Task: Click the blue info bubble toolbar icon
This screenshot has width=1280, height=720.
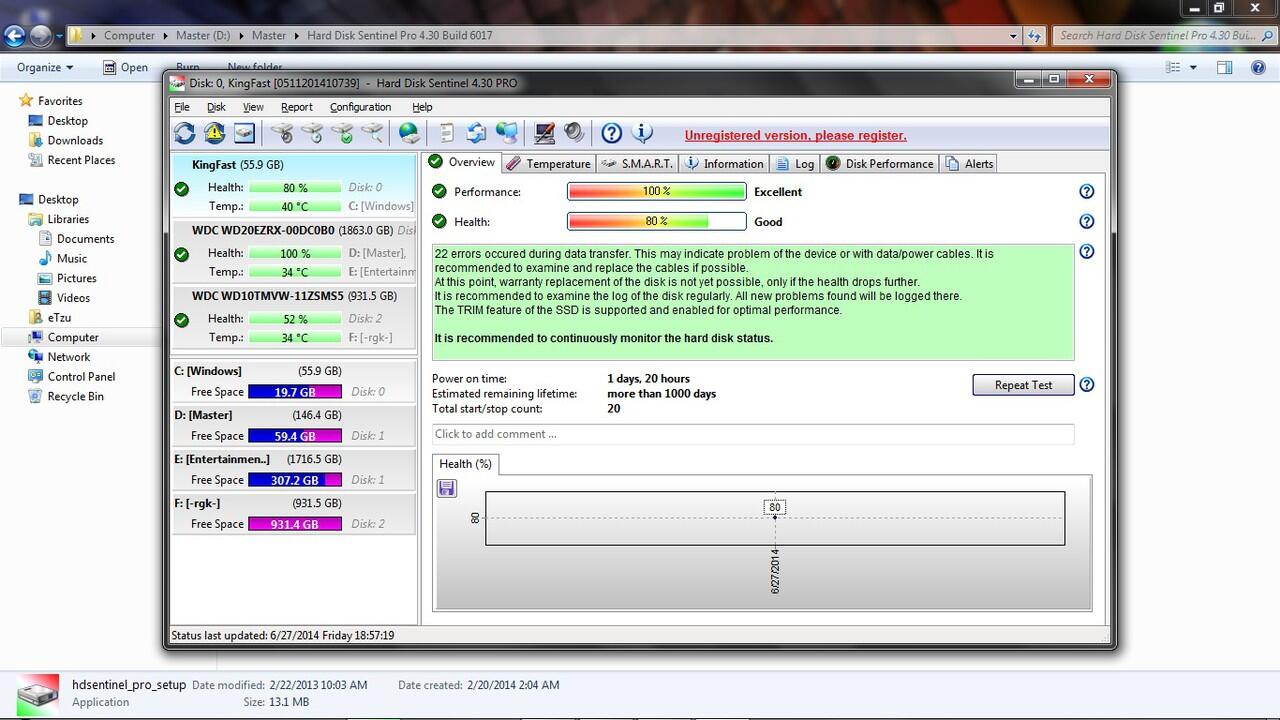Action: click(x=642, y=133)
